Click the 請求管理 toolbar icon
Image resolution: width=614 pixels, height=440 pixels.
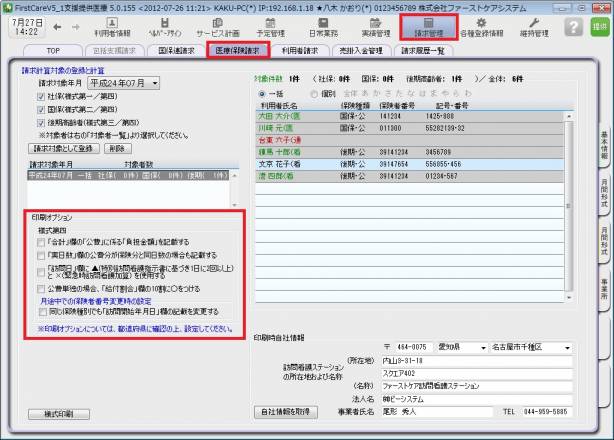tap(428, 27)
